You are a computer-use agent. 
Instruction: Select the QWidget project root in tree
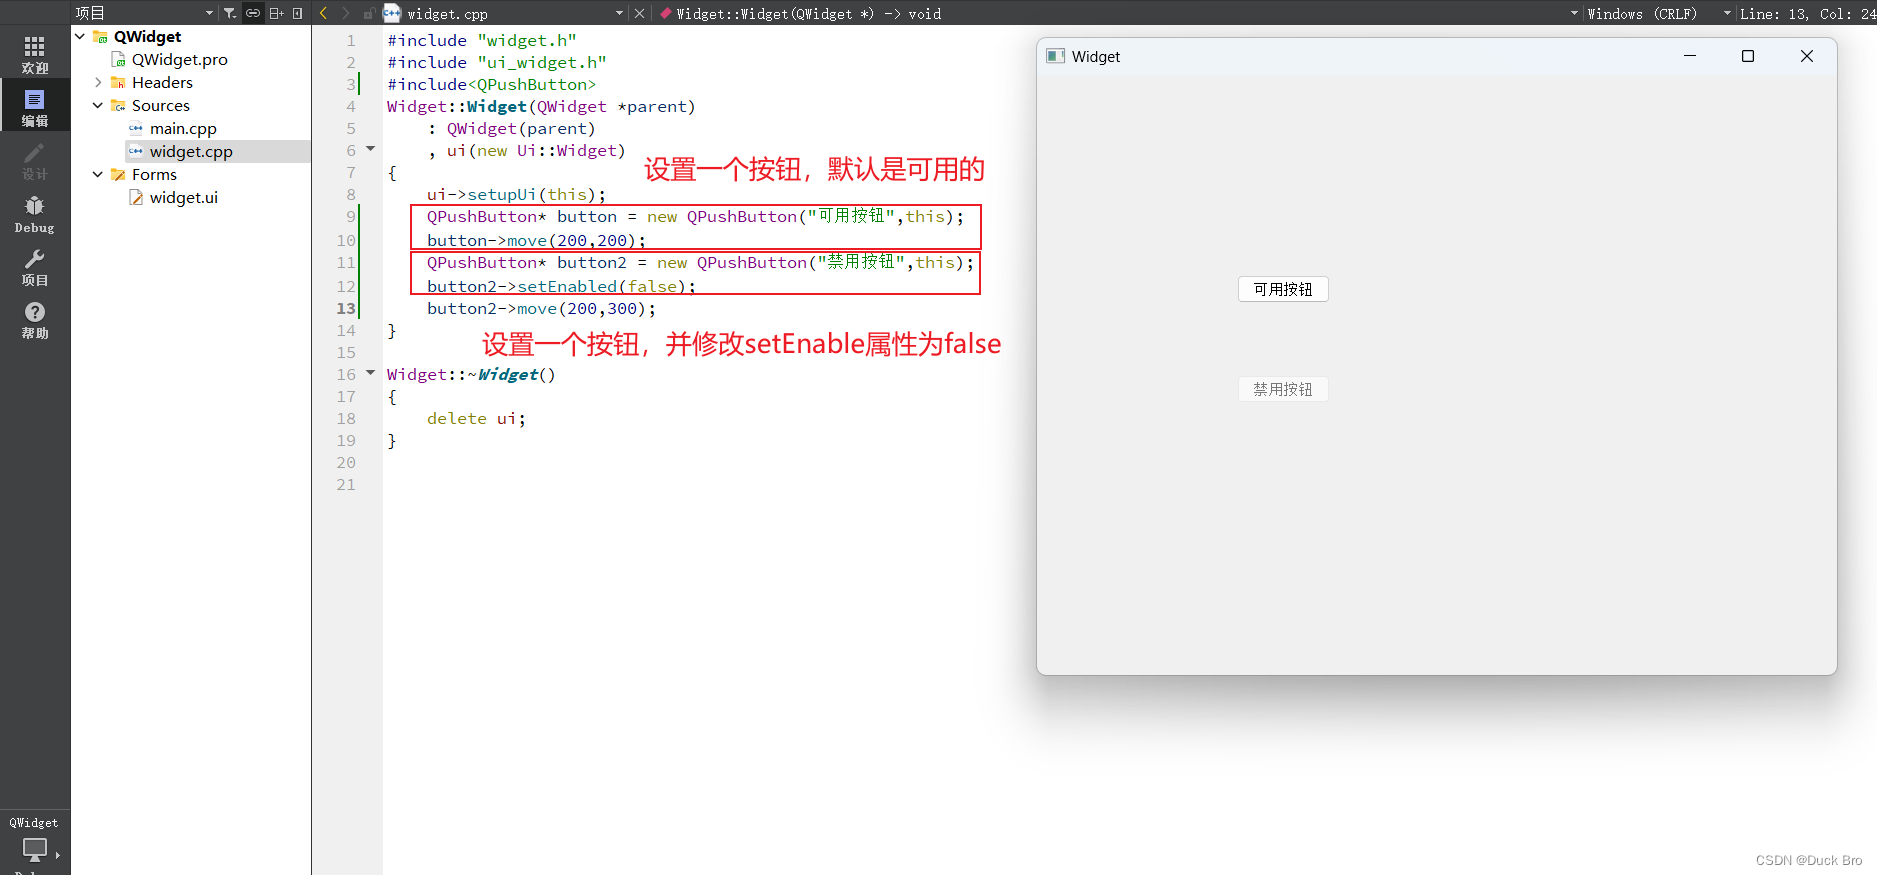pyautogui.click(x=147, y=36)
